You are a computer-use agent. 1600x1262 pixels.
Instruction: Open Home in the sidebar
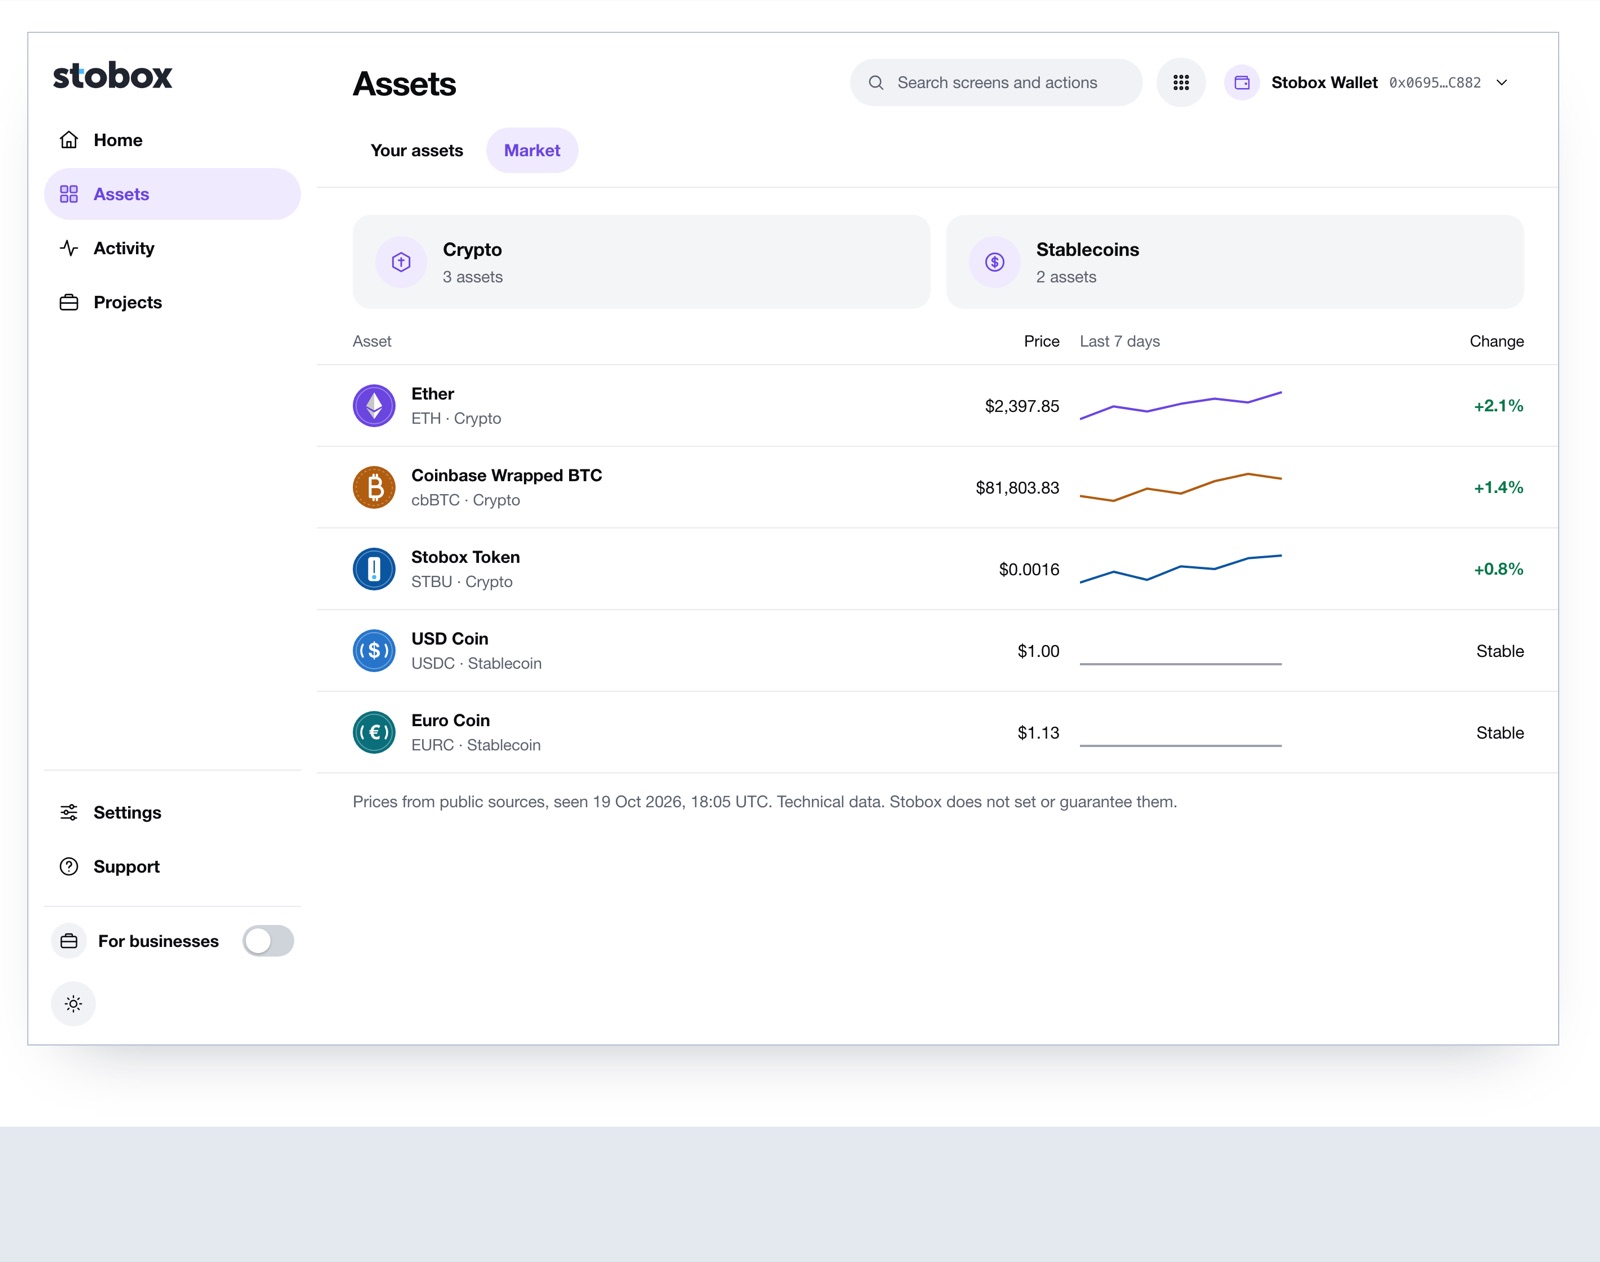coord(172,140)
